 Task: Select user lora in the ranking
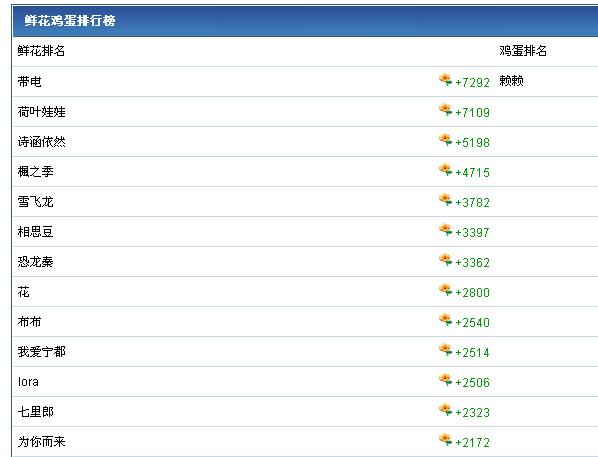tap(28, 382)
